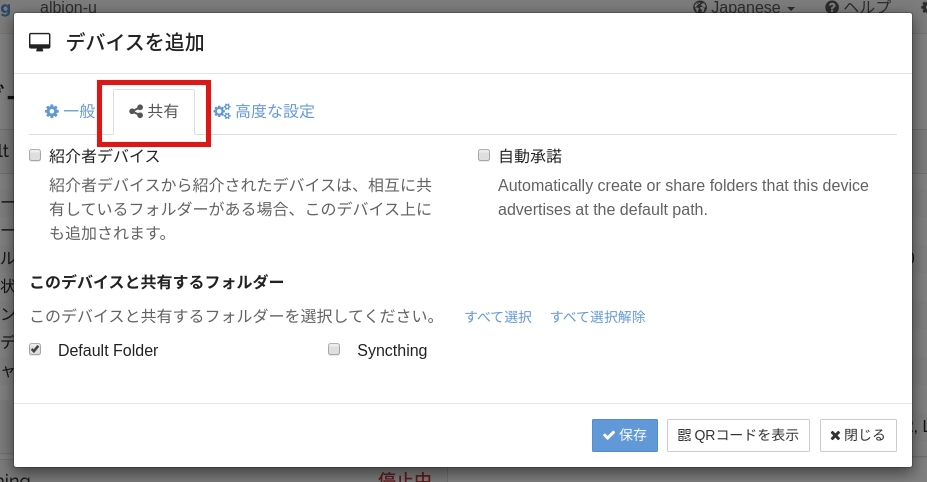
Task: Click the デバイスを追加 dialog title
Action: coord(135,43)
